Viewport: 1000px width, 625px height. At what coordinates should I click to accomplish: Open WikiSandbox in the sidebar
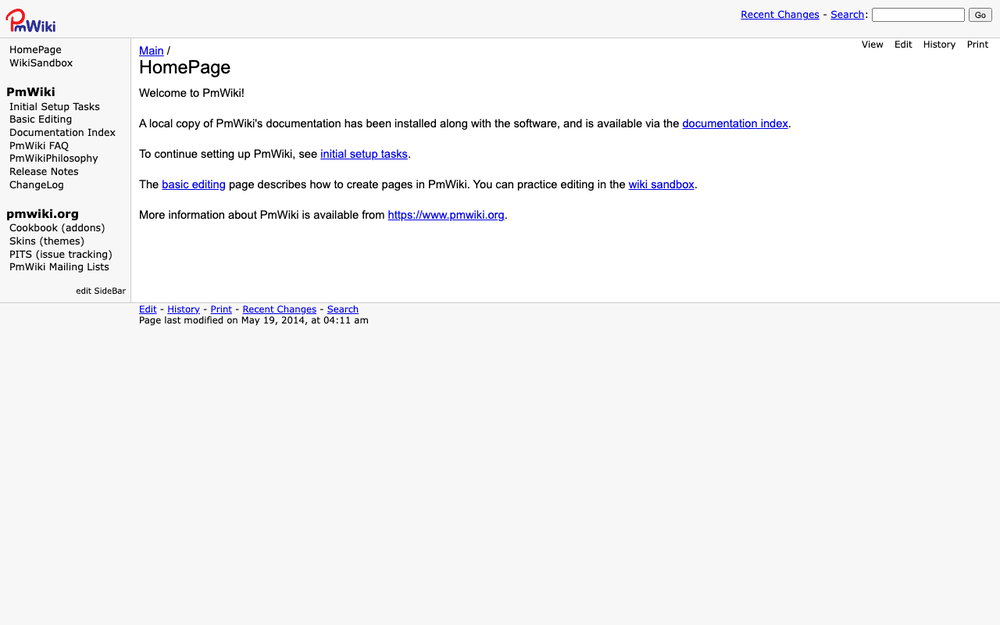click(41, 63)
